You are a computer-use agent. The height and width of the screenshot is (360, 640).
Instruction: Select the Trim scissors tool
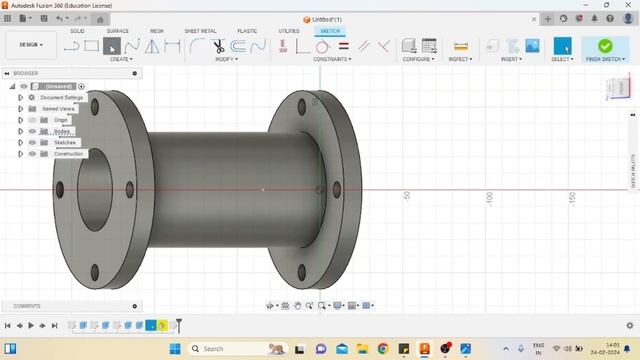pyautogui.click(x=219, y=46)
